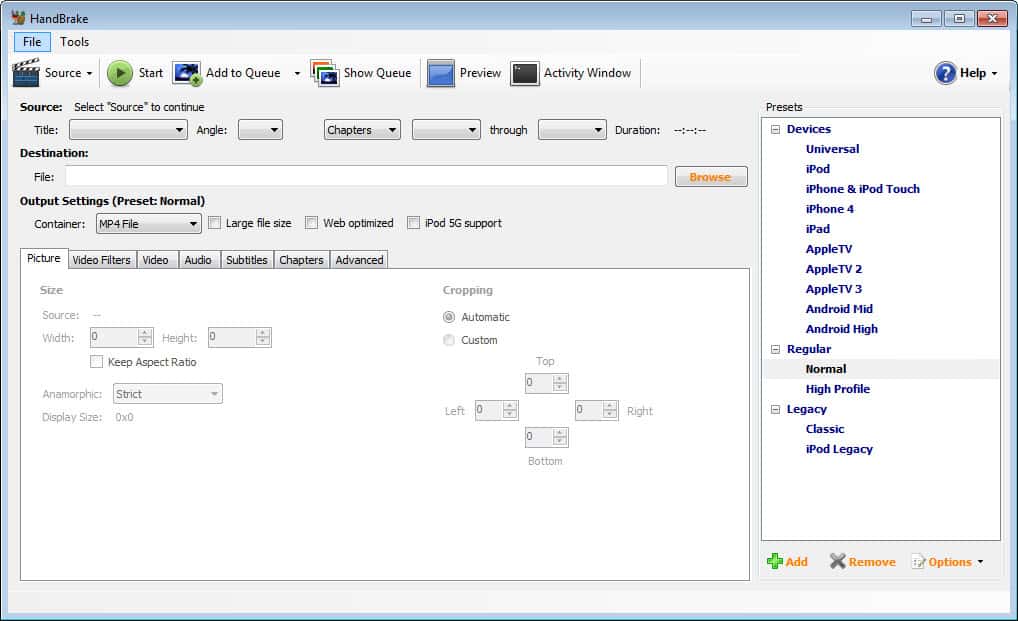This screenshot has height=621, width=1018.
Task: Click the Preview monitor icon
Action: (440, 73)
